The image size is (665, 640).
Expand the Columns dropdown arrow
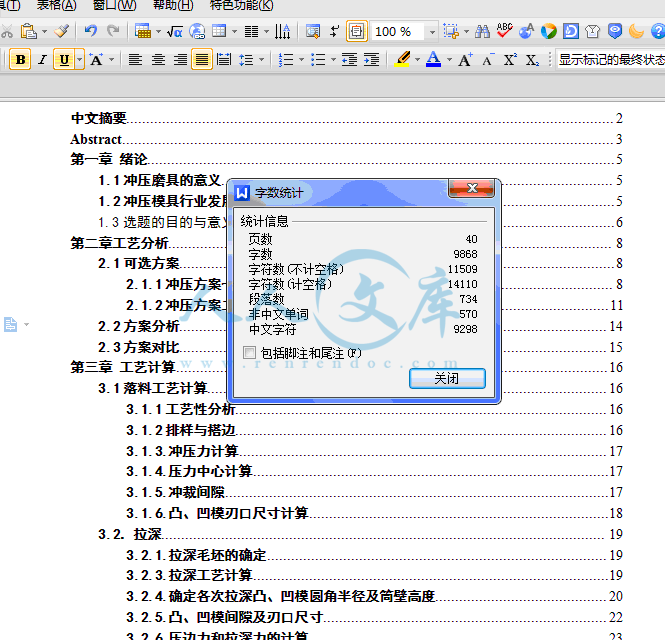266,31
